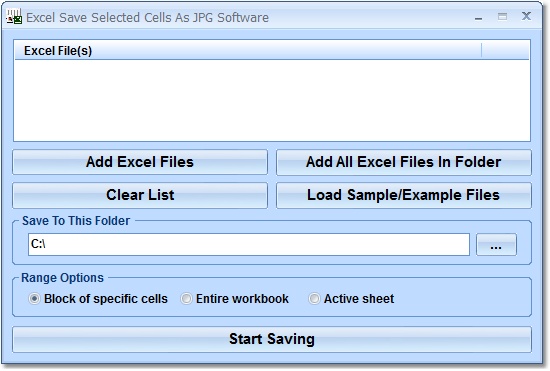Click the Excel File(s) column header
This screenshot has height=371, width=550.
coord(248,50)
